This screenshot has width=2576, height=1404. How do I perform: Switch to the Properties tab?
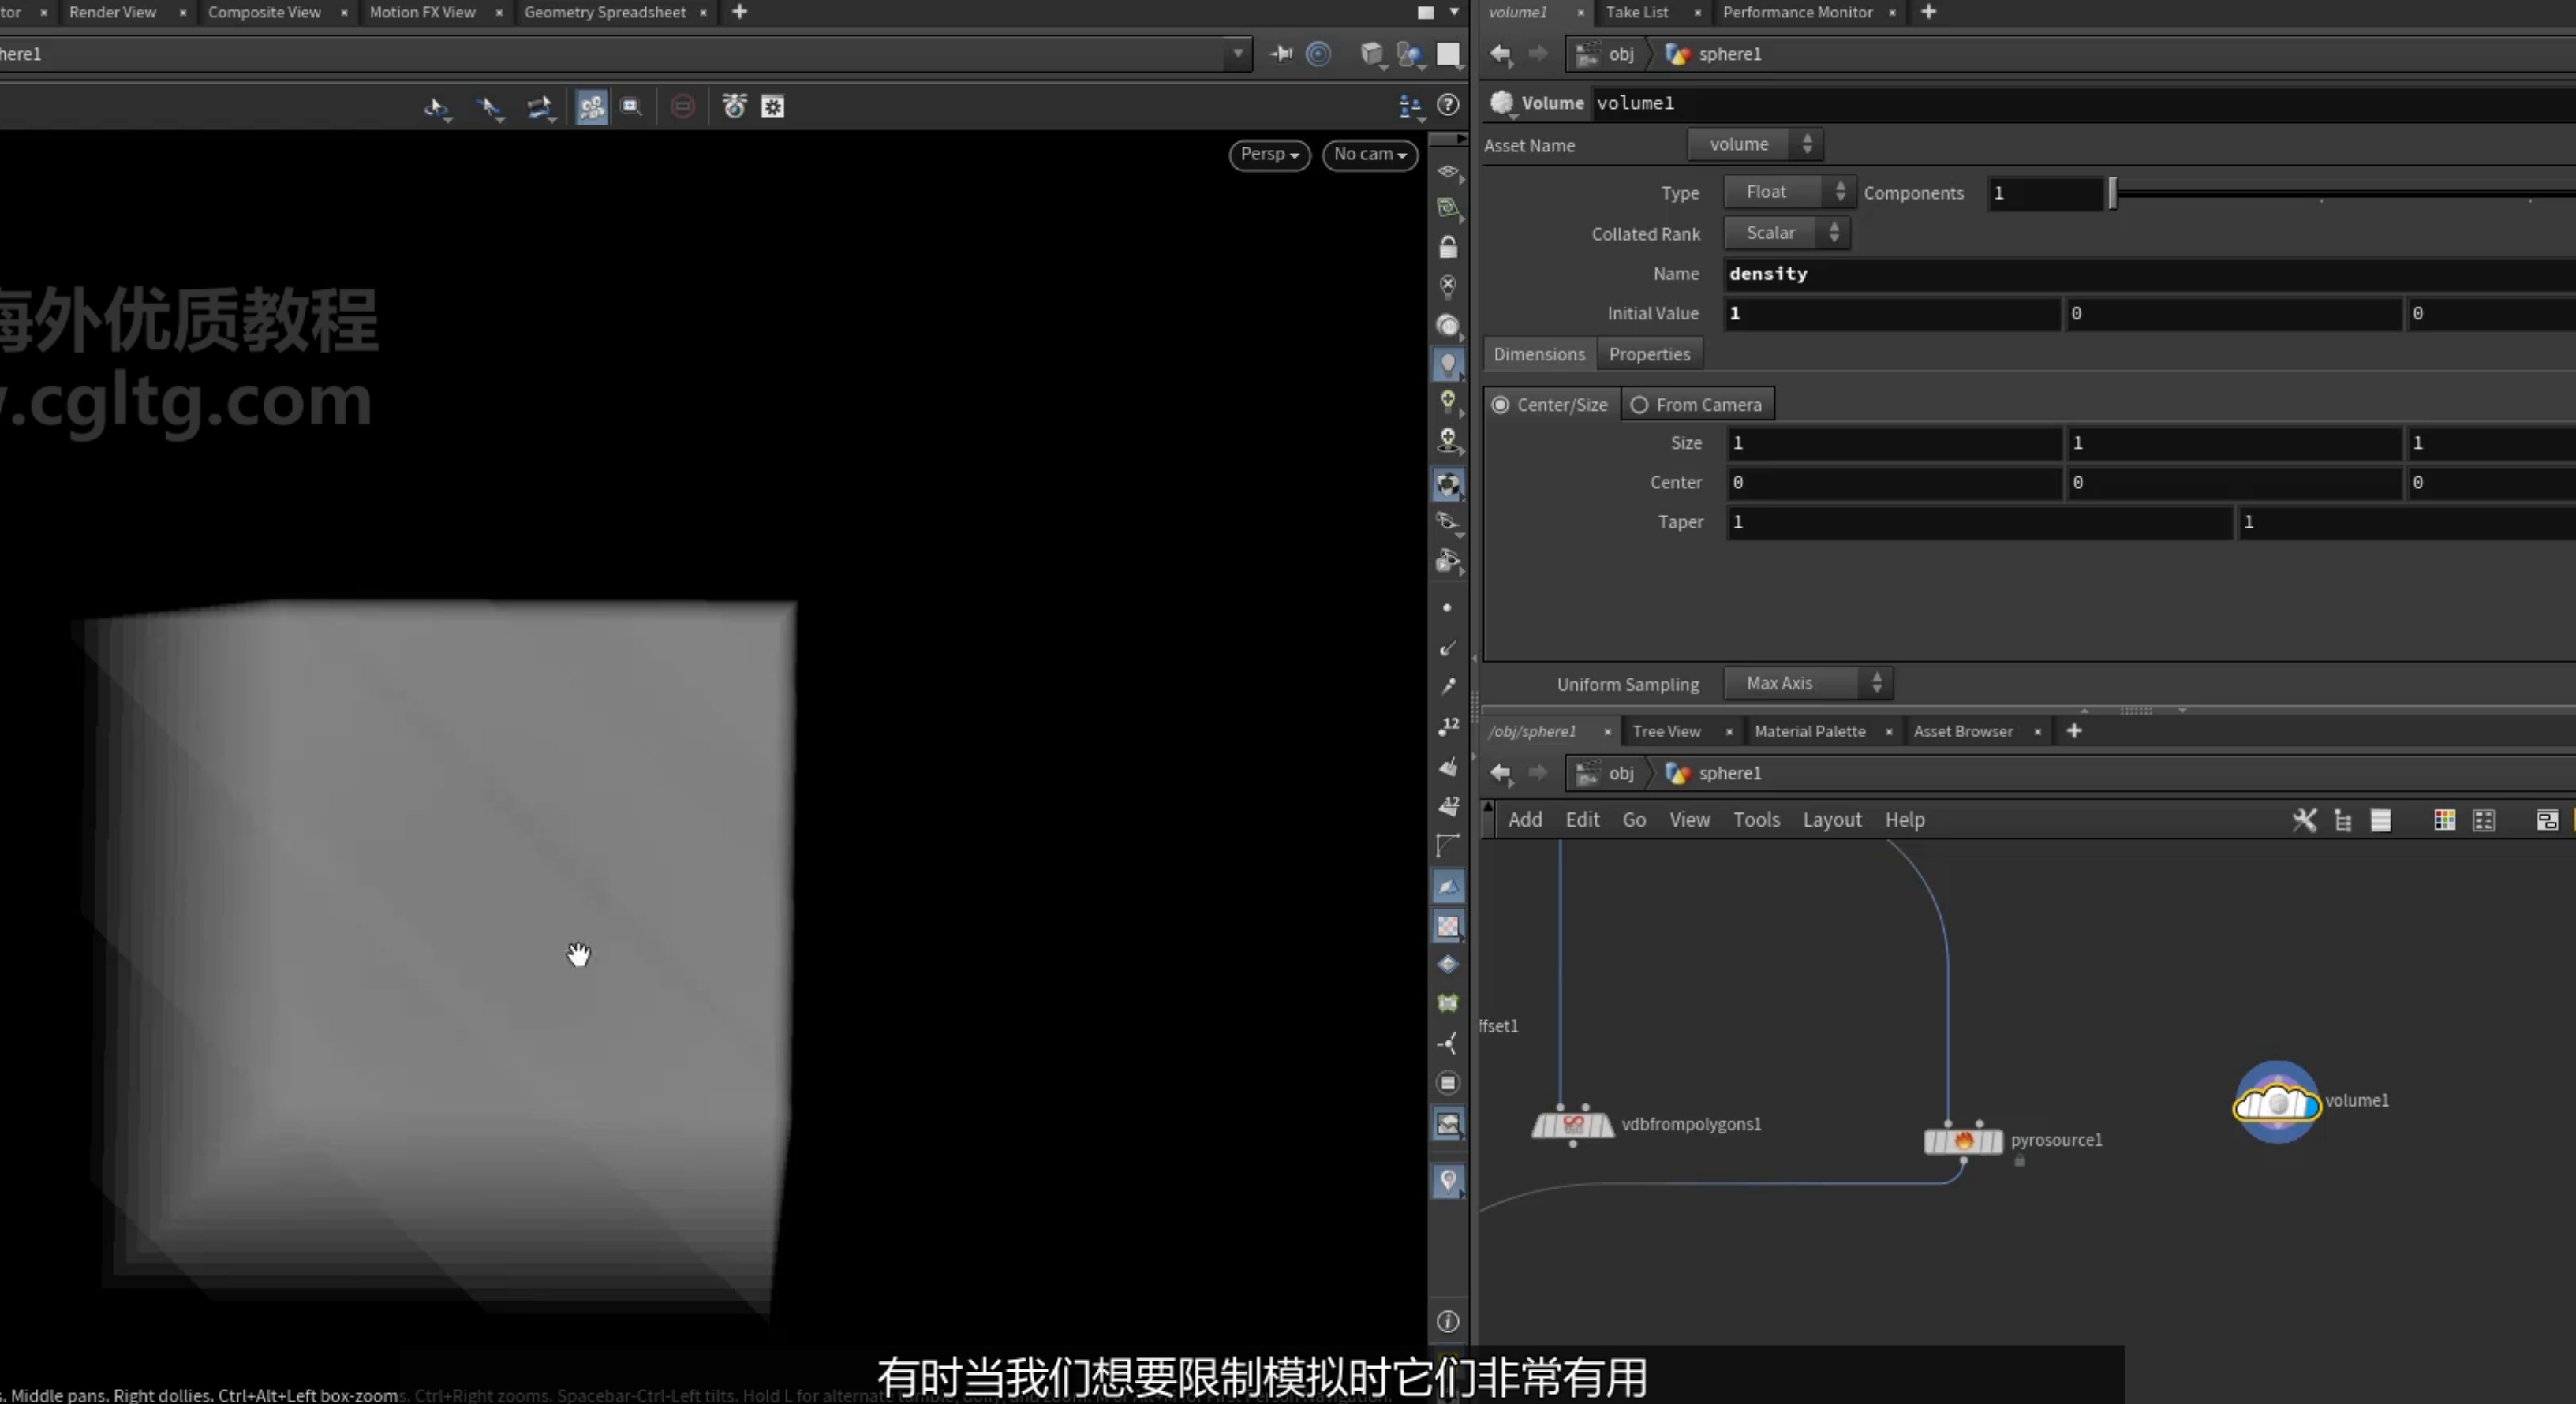[x=1649, y=354]
